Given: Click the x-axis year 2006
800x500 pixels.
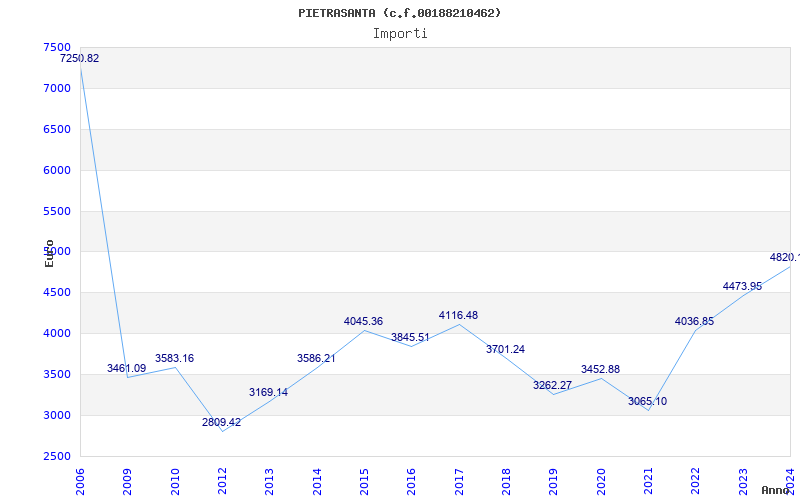Looking at the screenshot, I should click(x=80, y=482).
